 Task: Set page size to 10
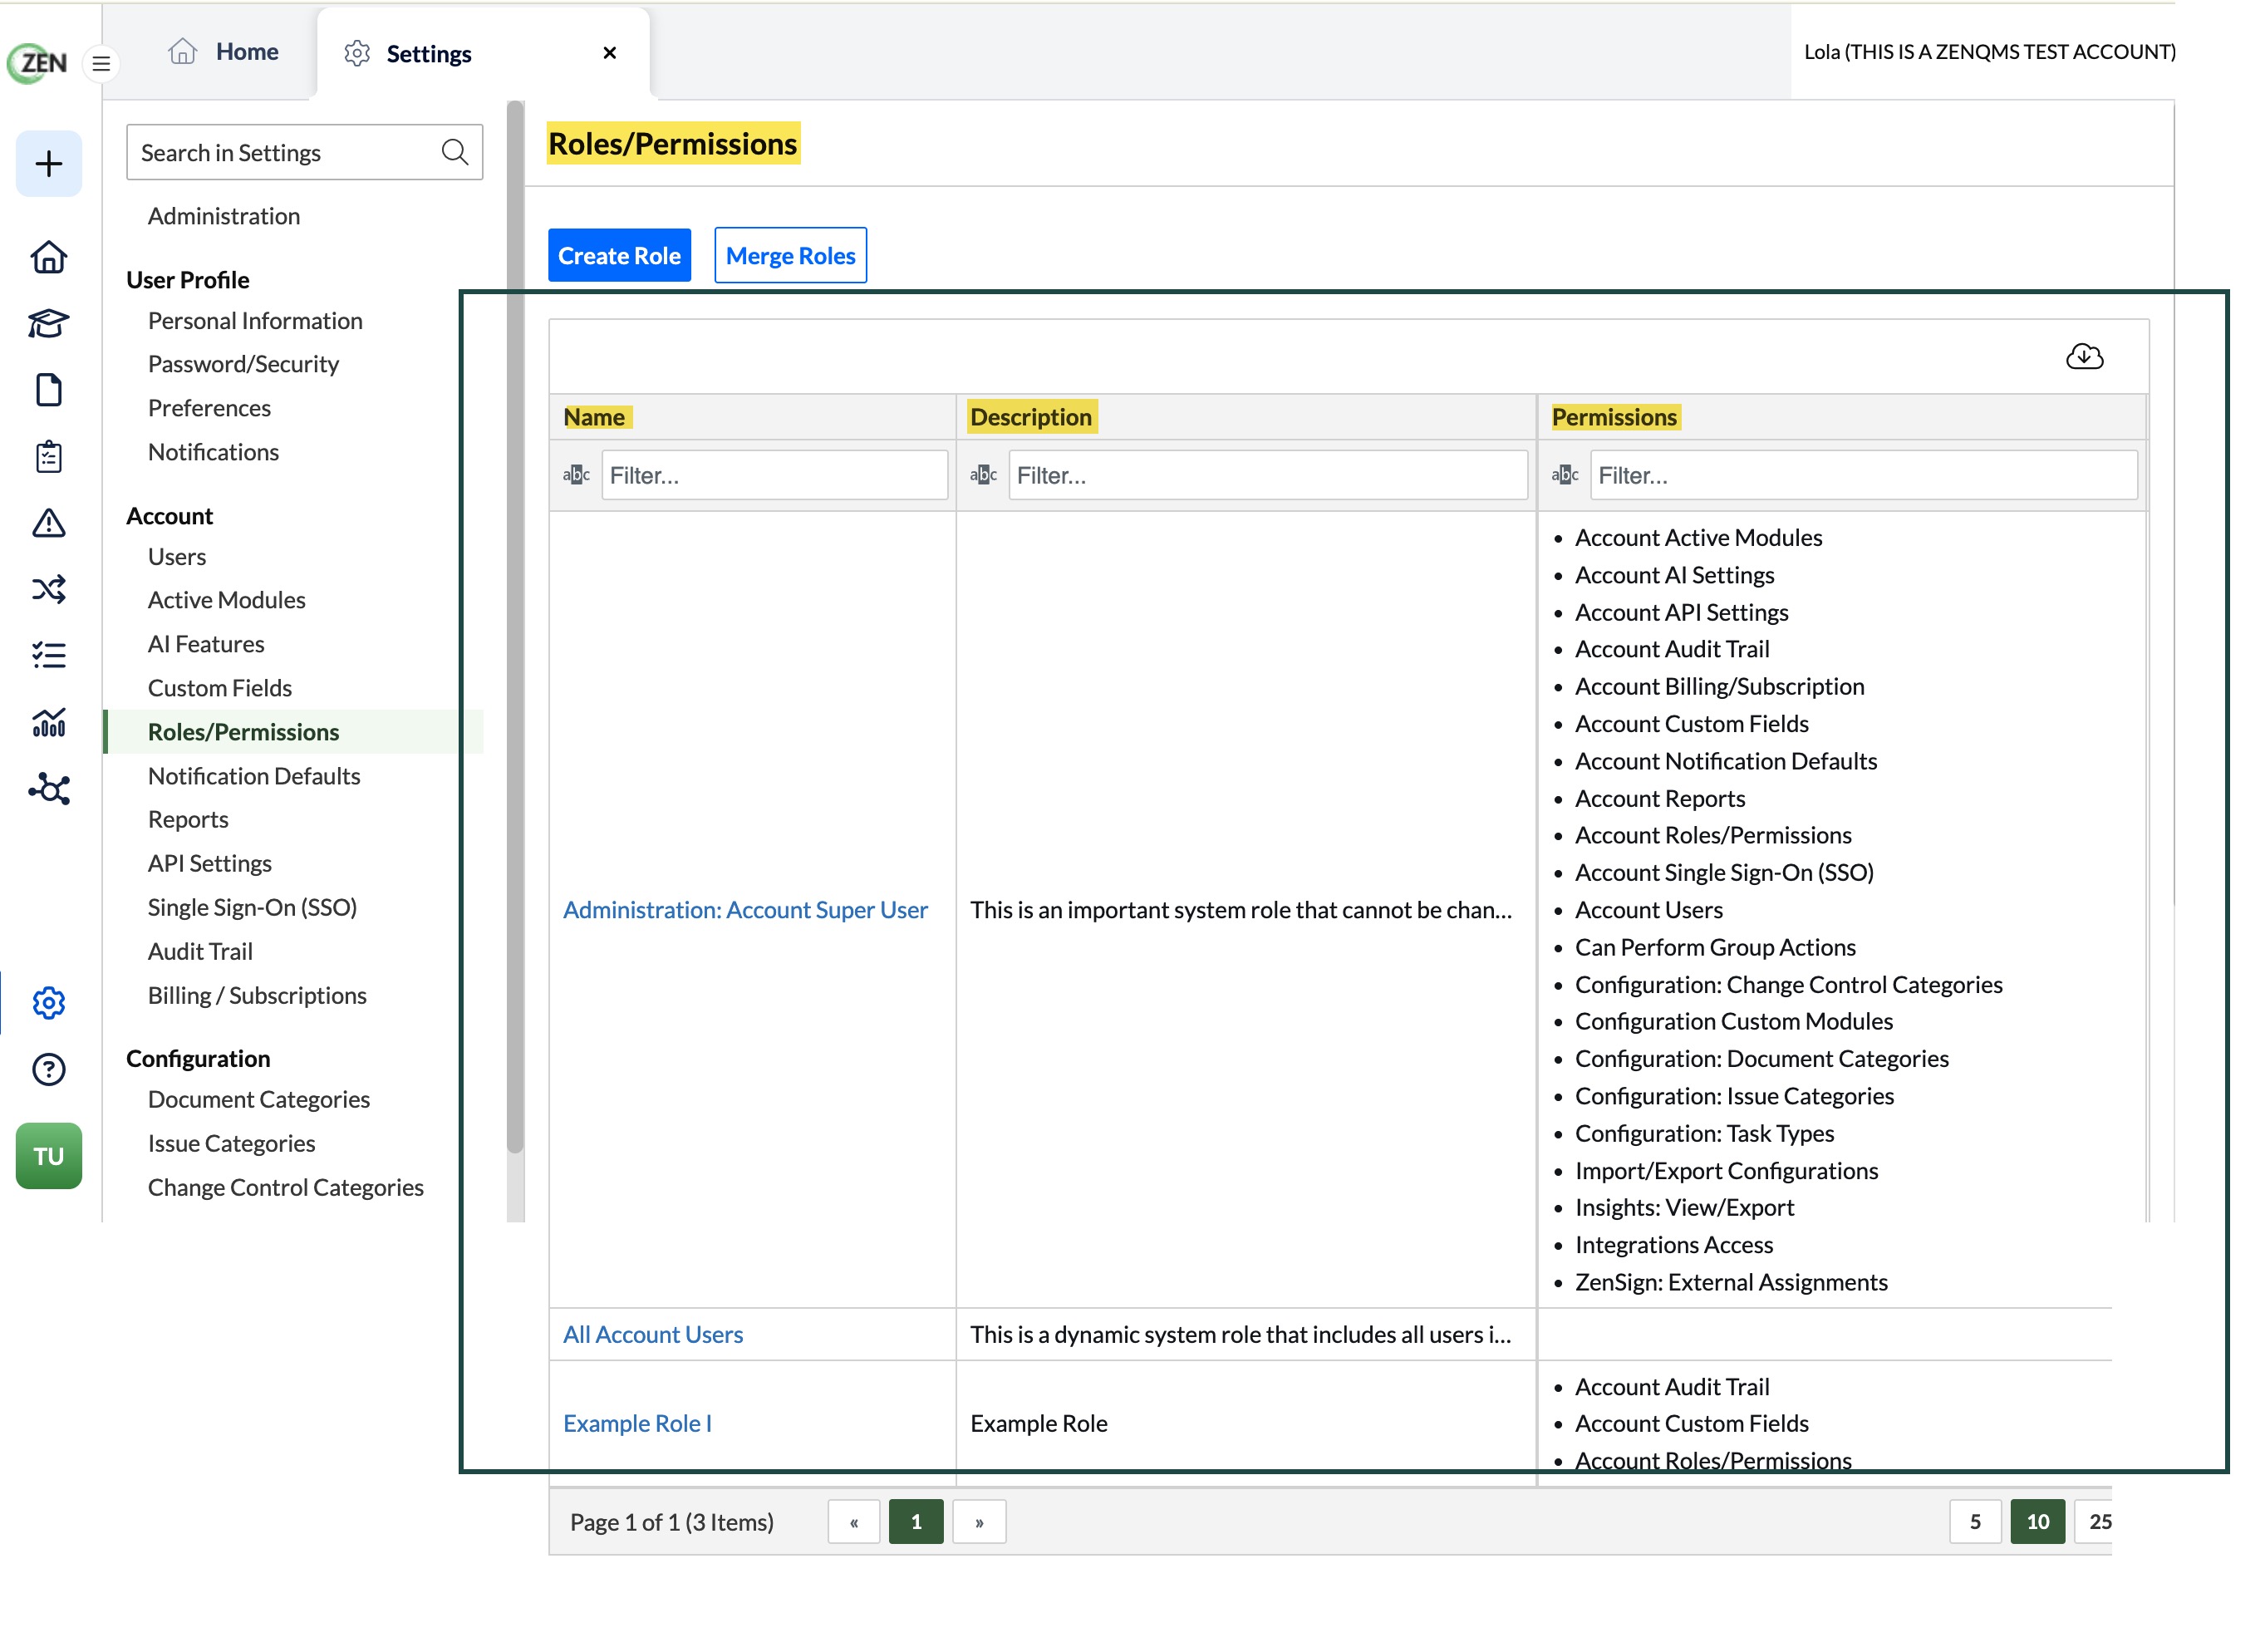pyautogui.click(x=2038, y=1523)
